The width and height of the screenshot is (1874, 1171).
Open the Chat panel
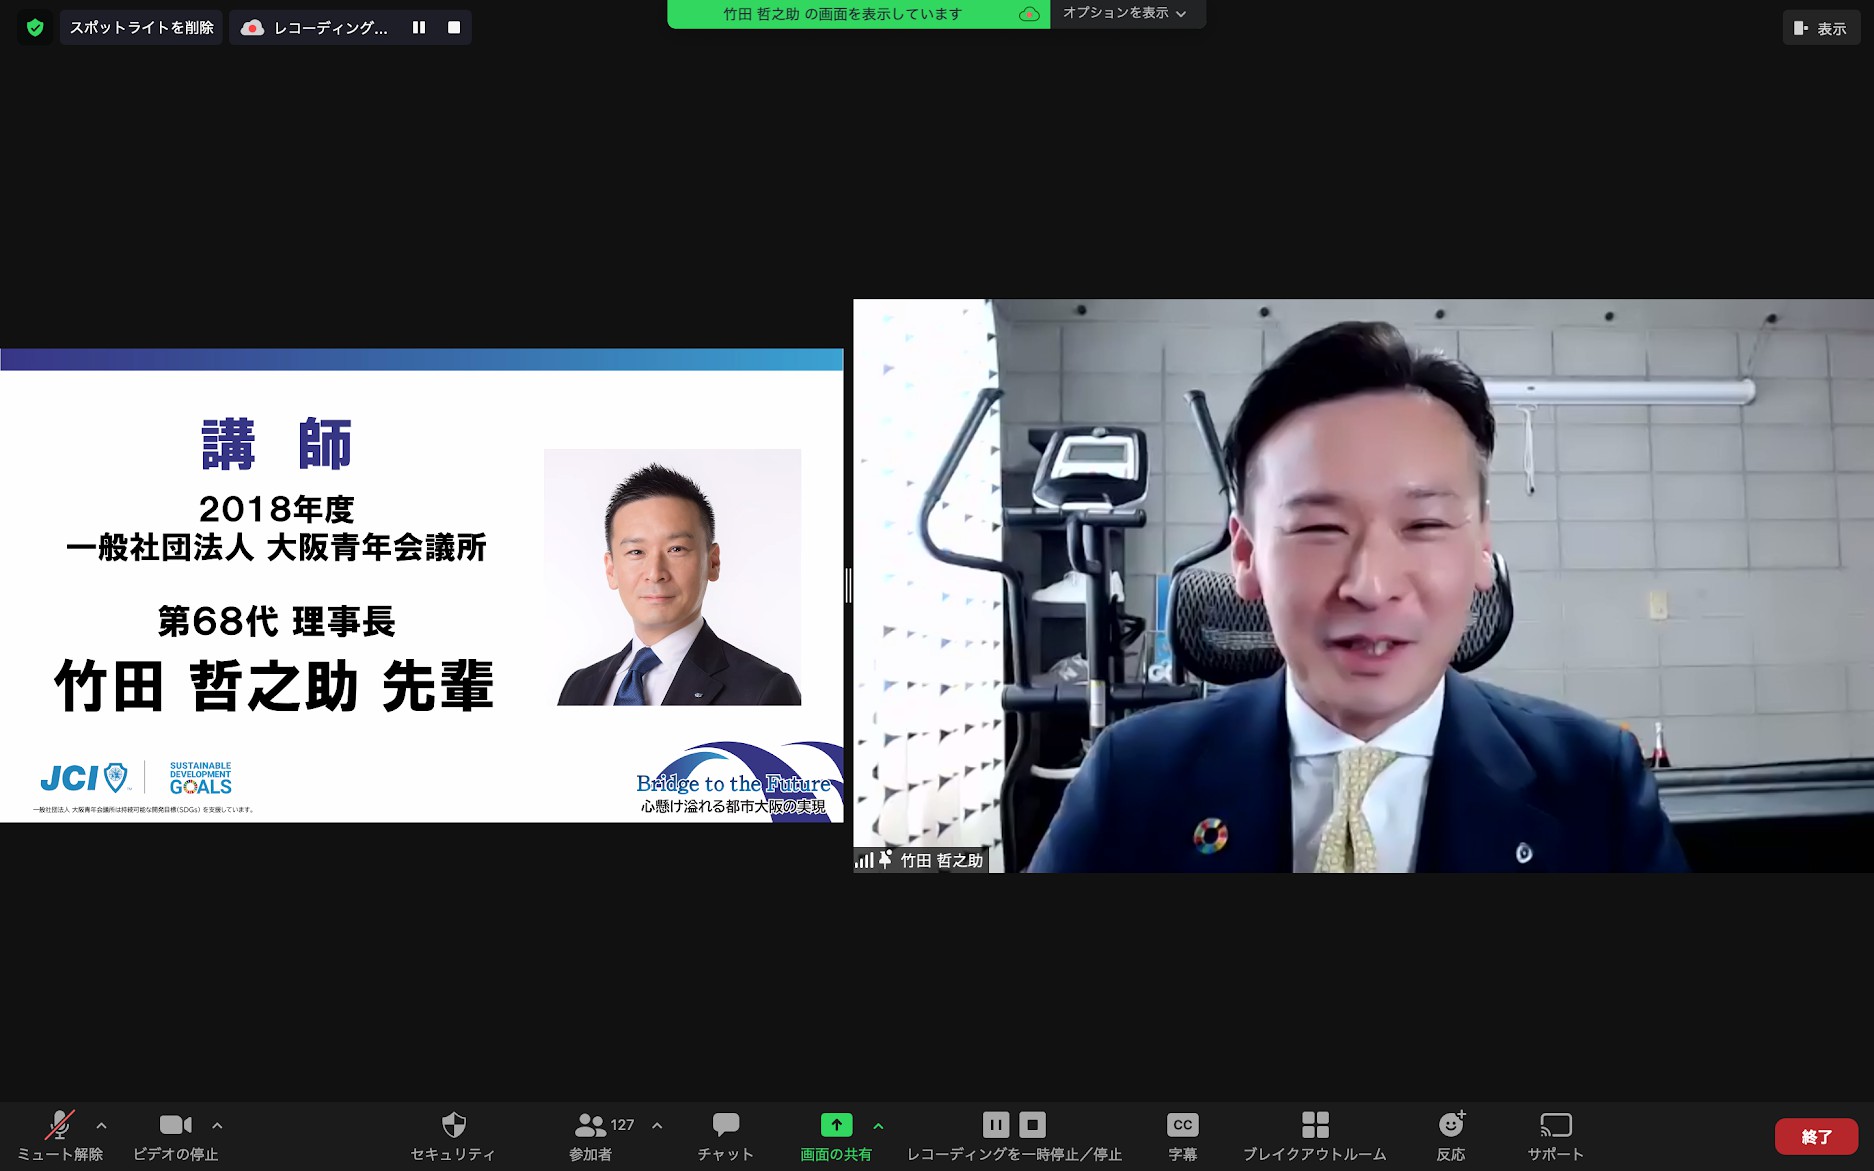[725, 1135]
